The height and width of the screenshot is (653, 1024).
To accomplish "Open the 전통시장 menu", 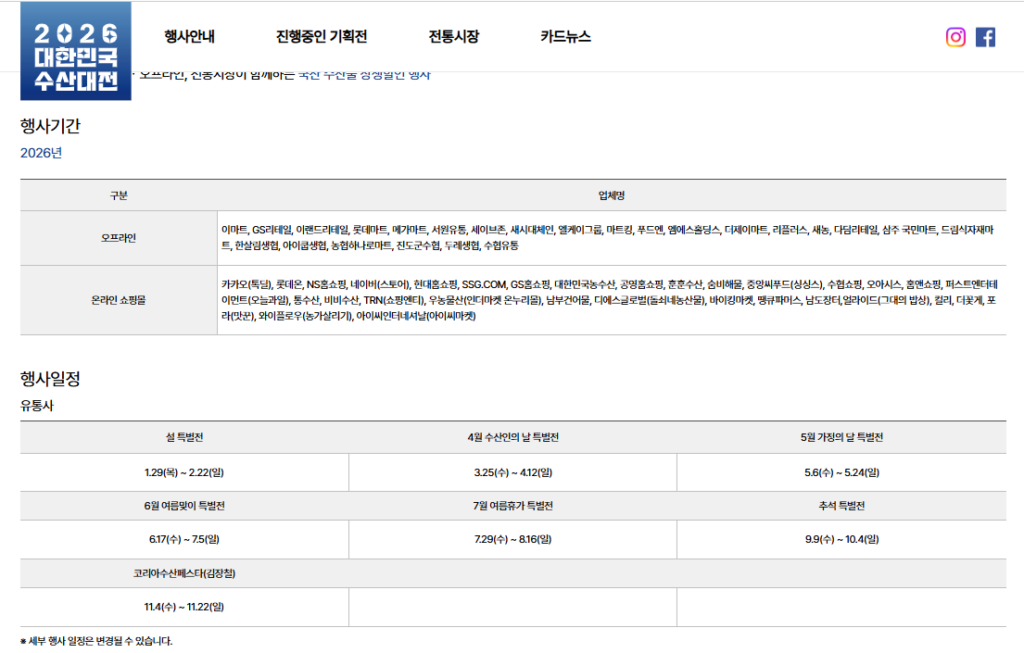I will [453, 36].
